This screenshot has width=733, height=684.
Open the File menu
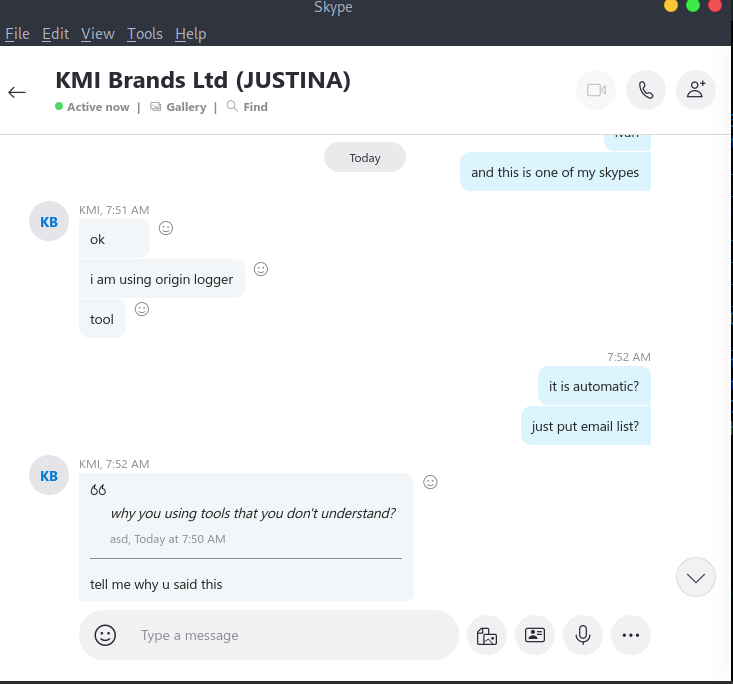pyautogui.click(x=17, y=34)
